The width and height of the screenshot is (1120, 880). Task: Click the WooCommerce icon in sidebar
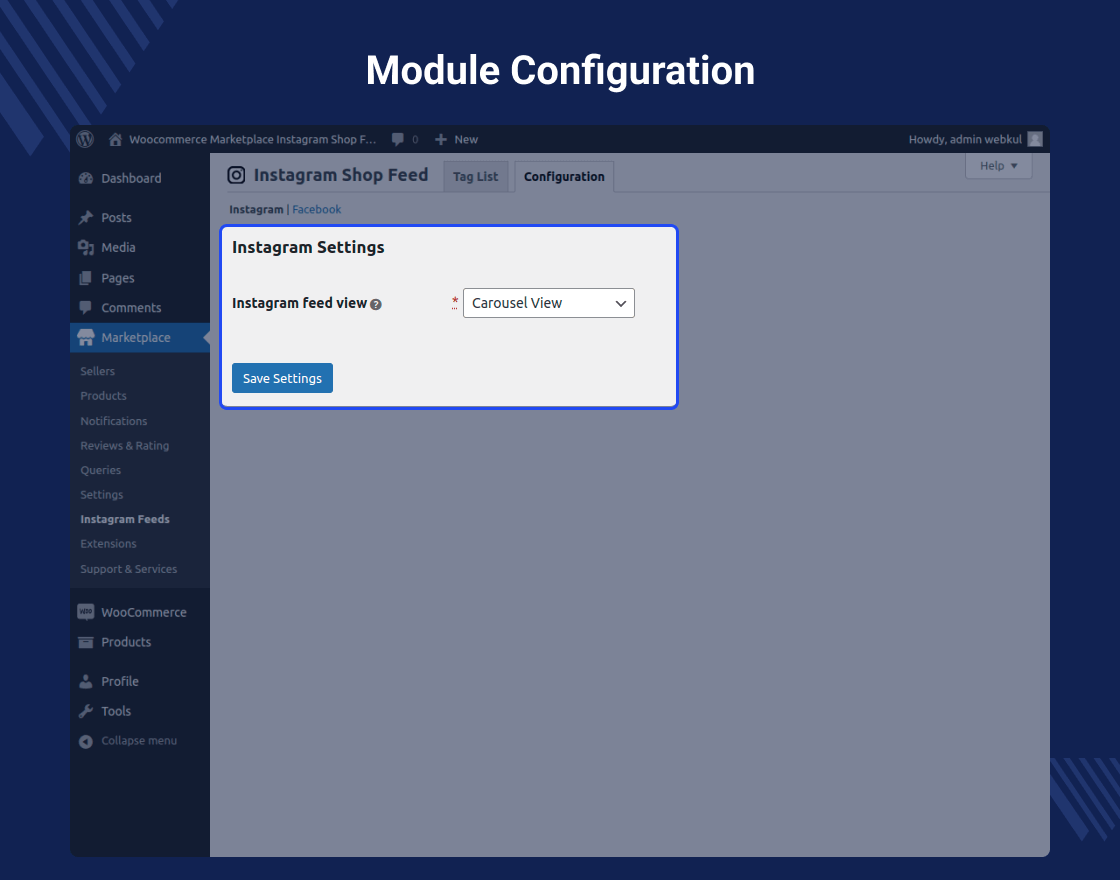pyautogui.click(x=86, y=612)
